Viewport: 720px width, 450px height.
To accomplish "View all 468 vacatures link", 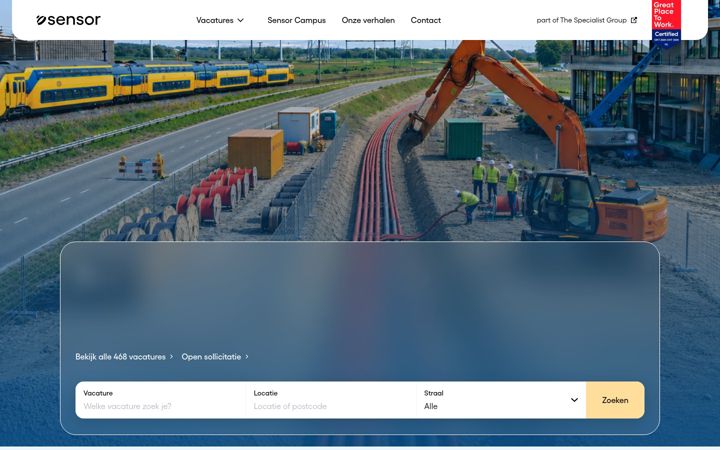I will 124,357.
